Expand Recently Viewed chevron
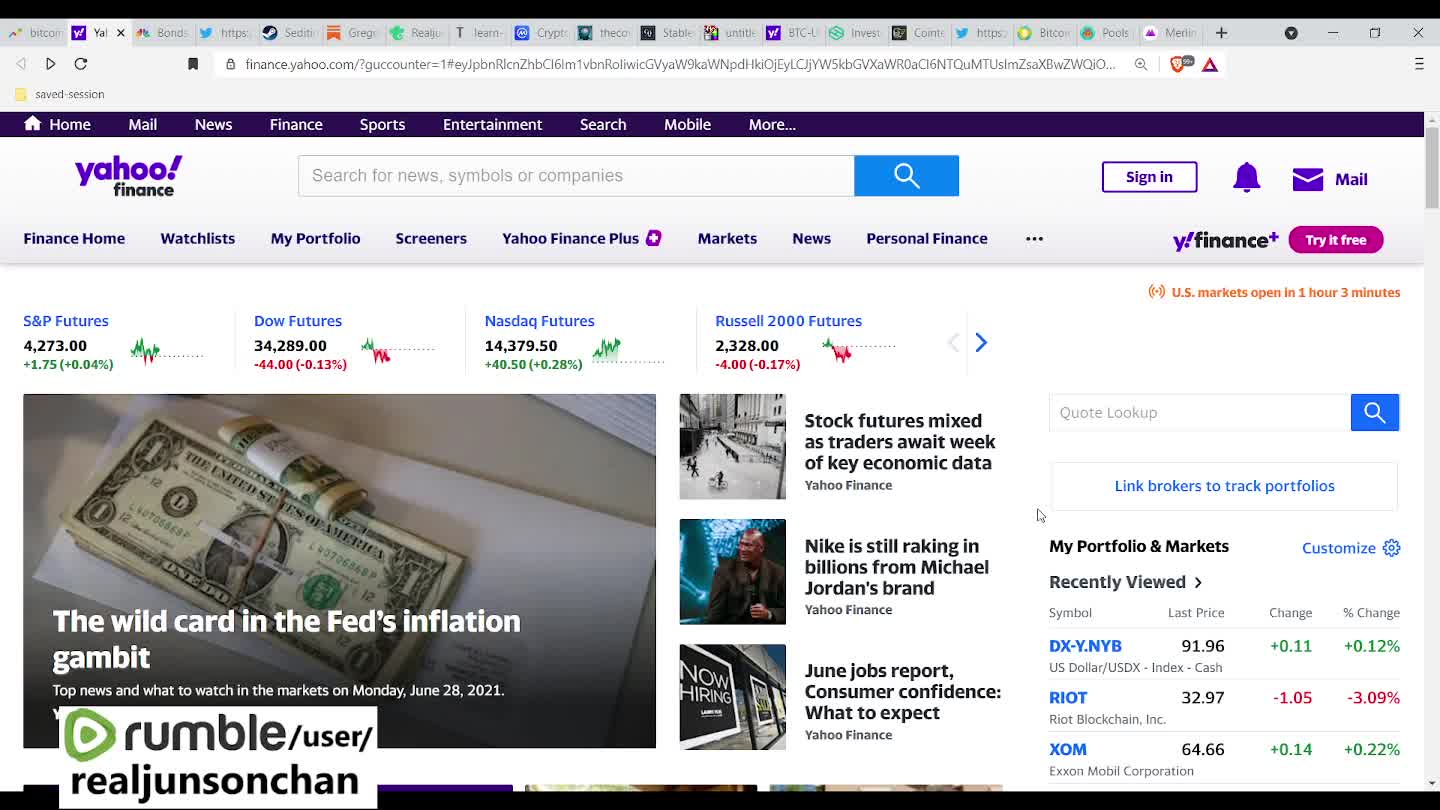The image size is (1440, 810). point(1198,582)
